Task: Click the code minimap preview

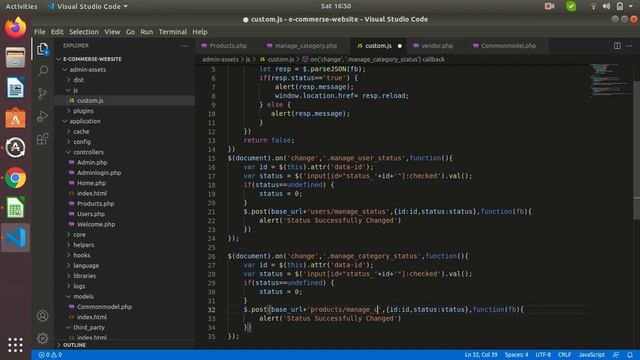Action: pyautogui.click(x=611, y=80)
